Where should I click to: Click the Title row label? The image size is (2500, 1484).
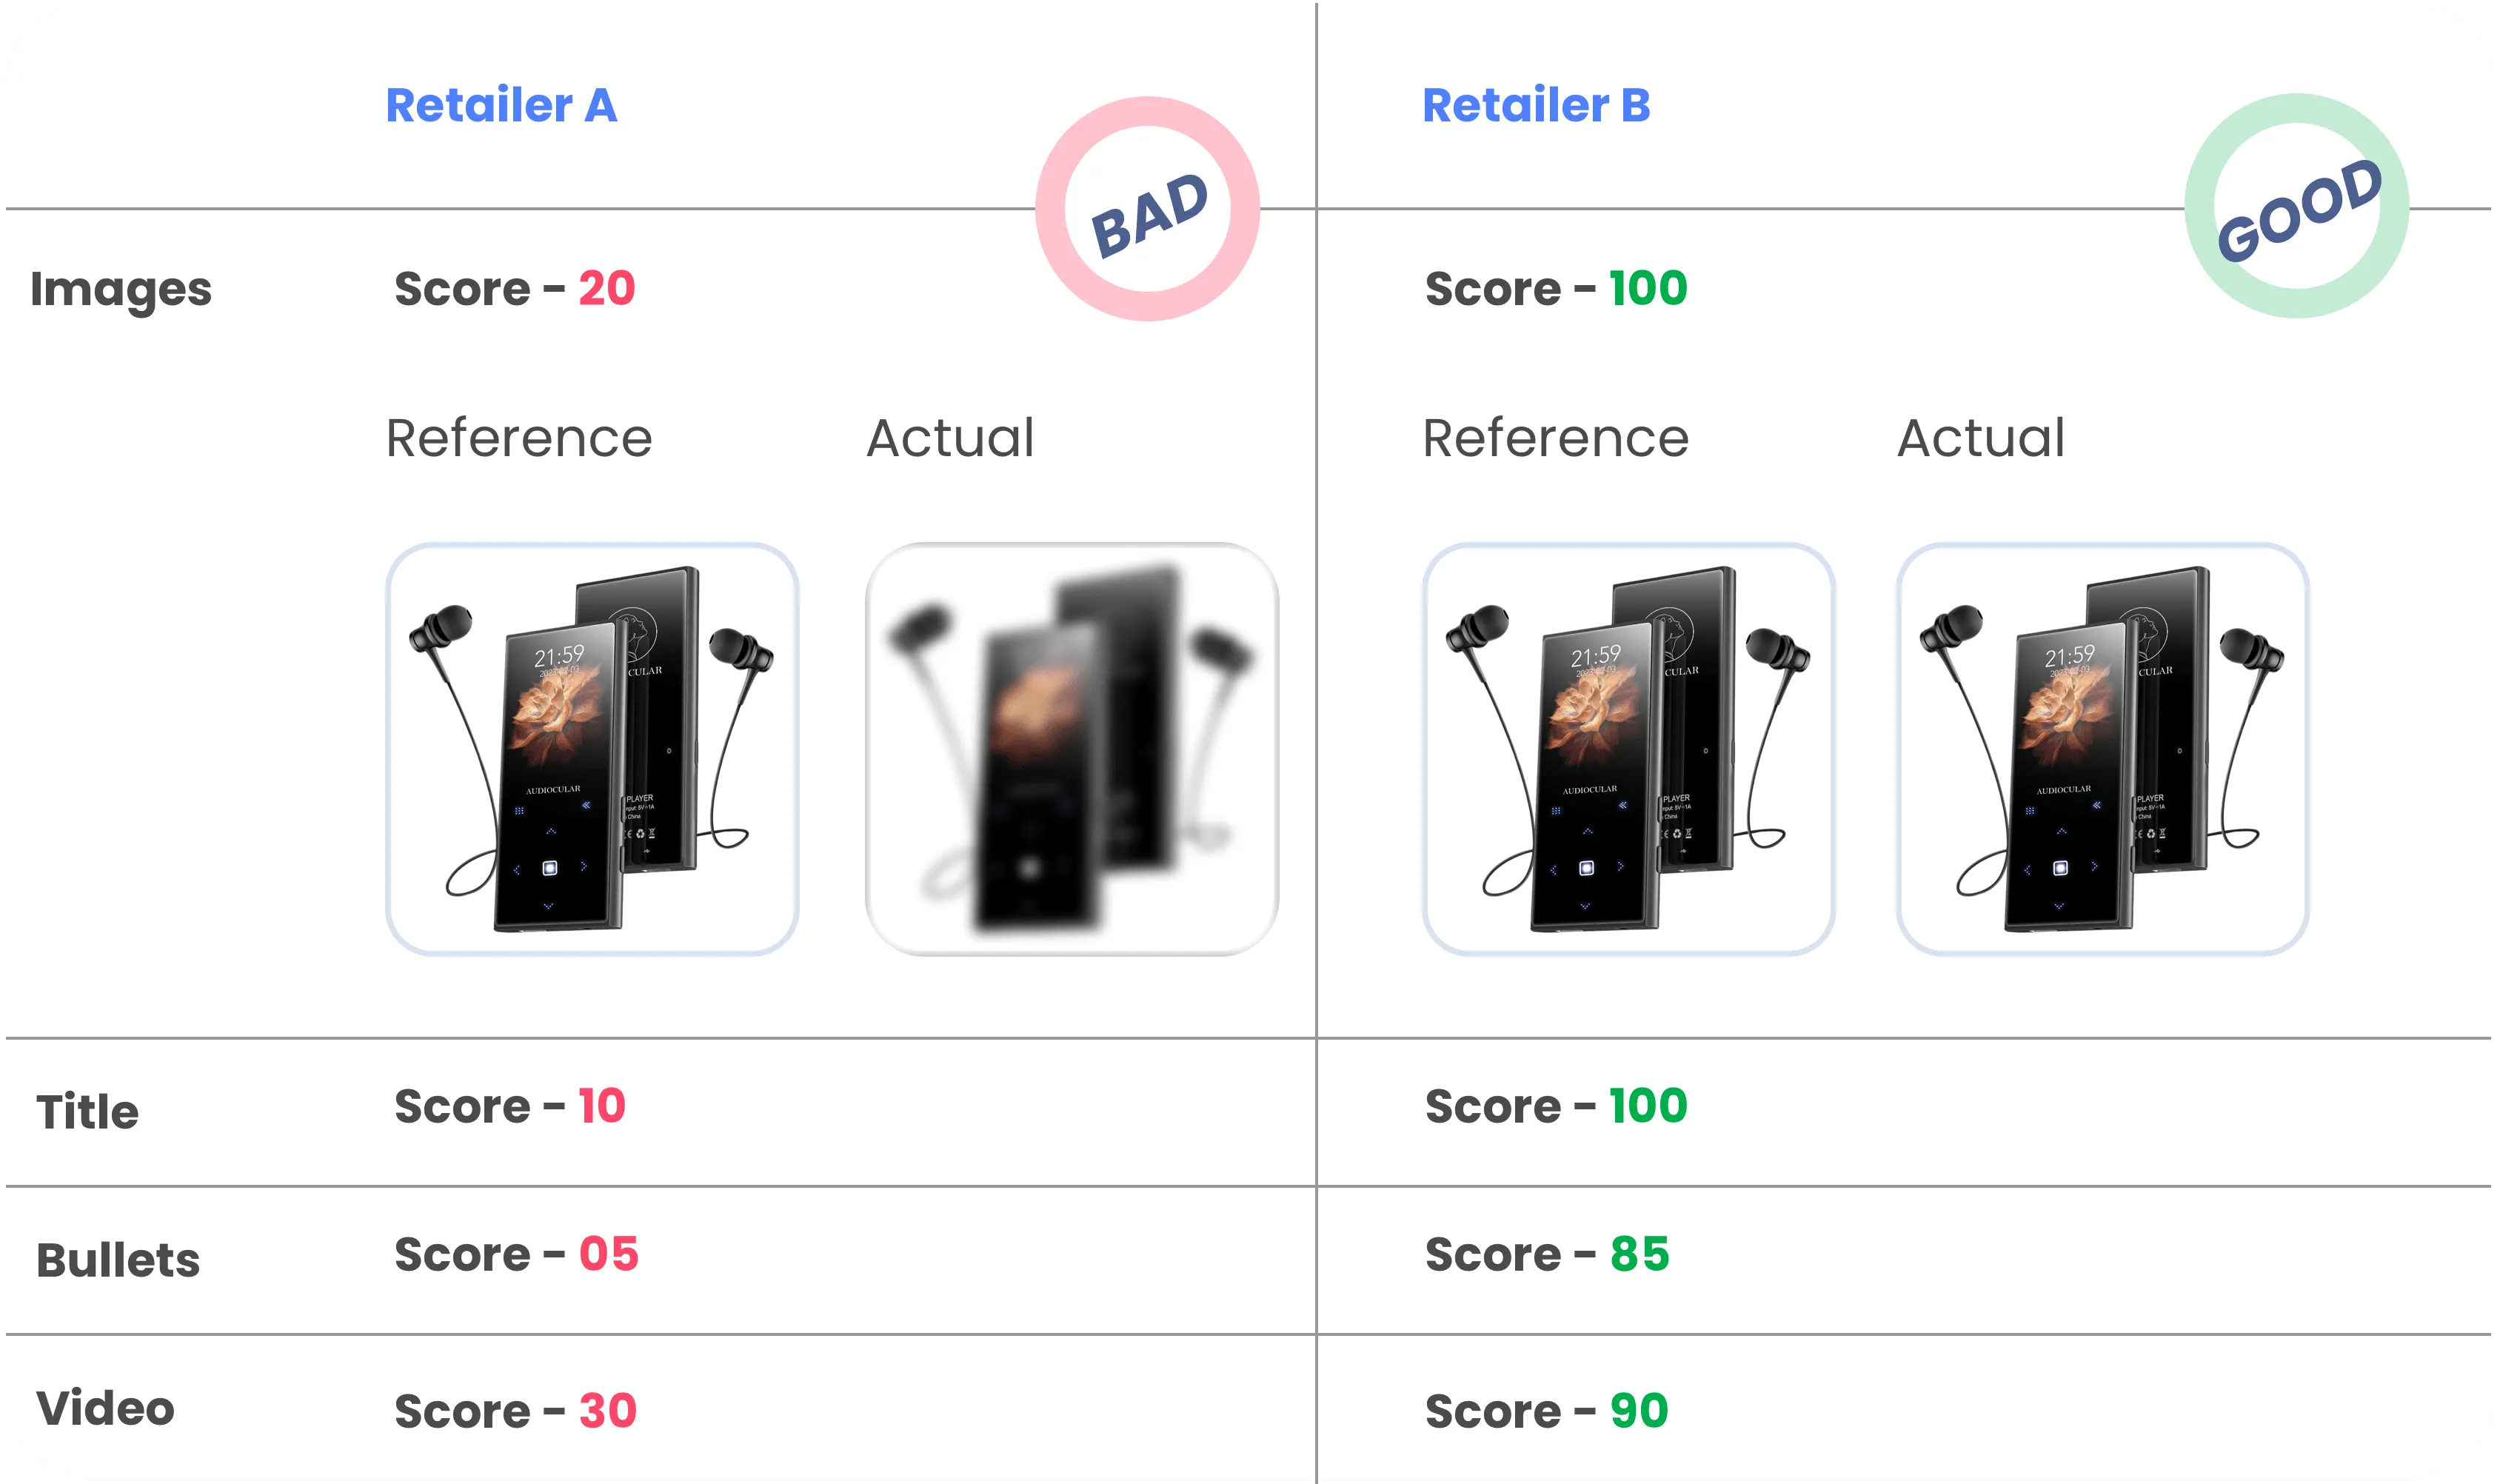click(x=87, y=1111)
